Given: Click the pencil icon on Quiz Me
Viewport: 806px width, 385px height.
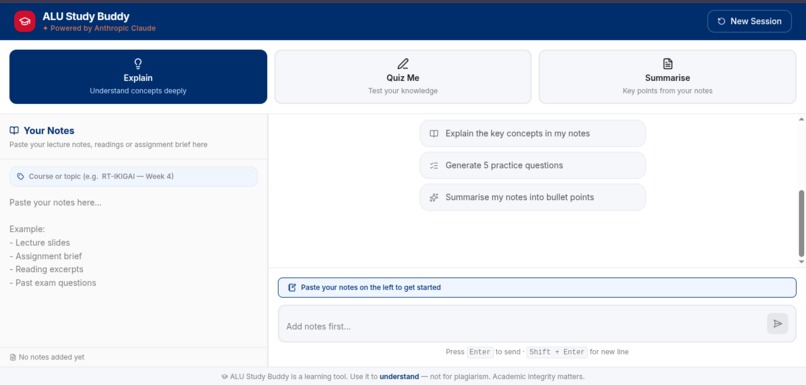Looking at the screenshot, I should pos(403,64).
